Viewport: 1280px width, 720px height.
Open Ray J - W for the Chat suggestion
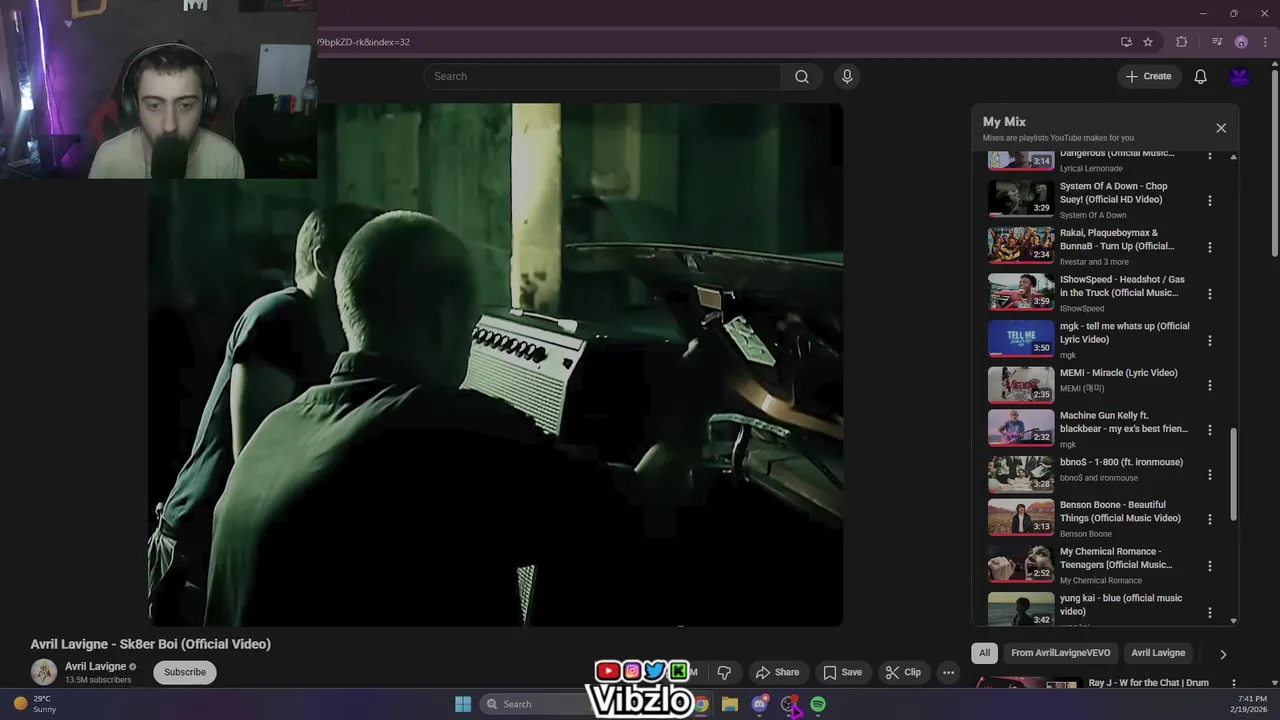(x=1149, y=683)
